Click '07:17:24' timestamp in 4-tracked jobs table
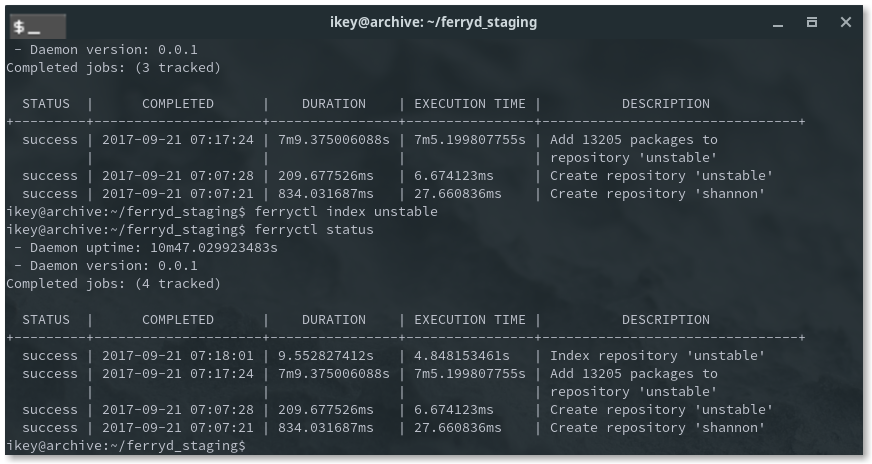This screenshot has width=872, height=464. 222,374
